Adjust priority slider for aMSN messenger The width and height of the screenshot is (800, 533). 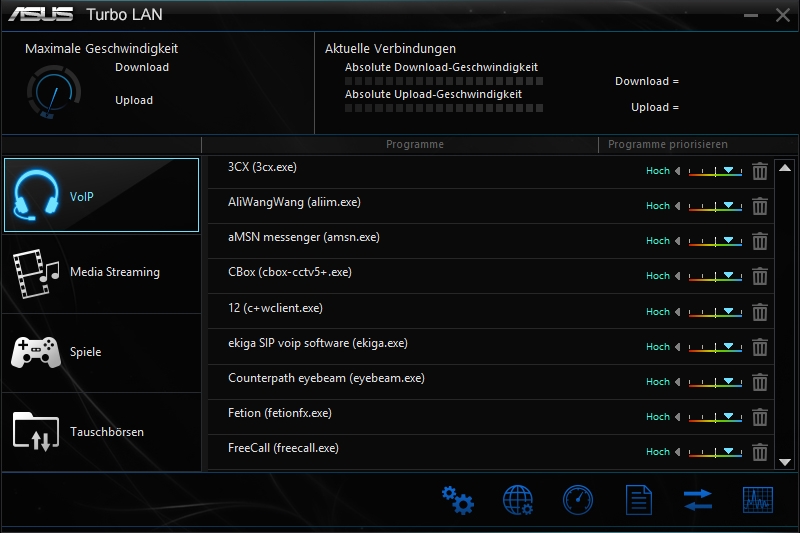(x=715, y=241)
